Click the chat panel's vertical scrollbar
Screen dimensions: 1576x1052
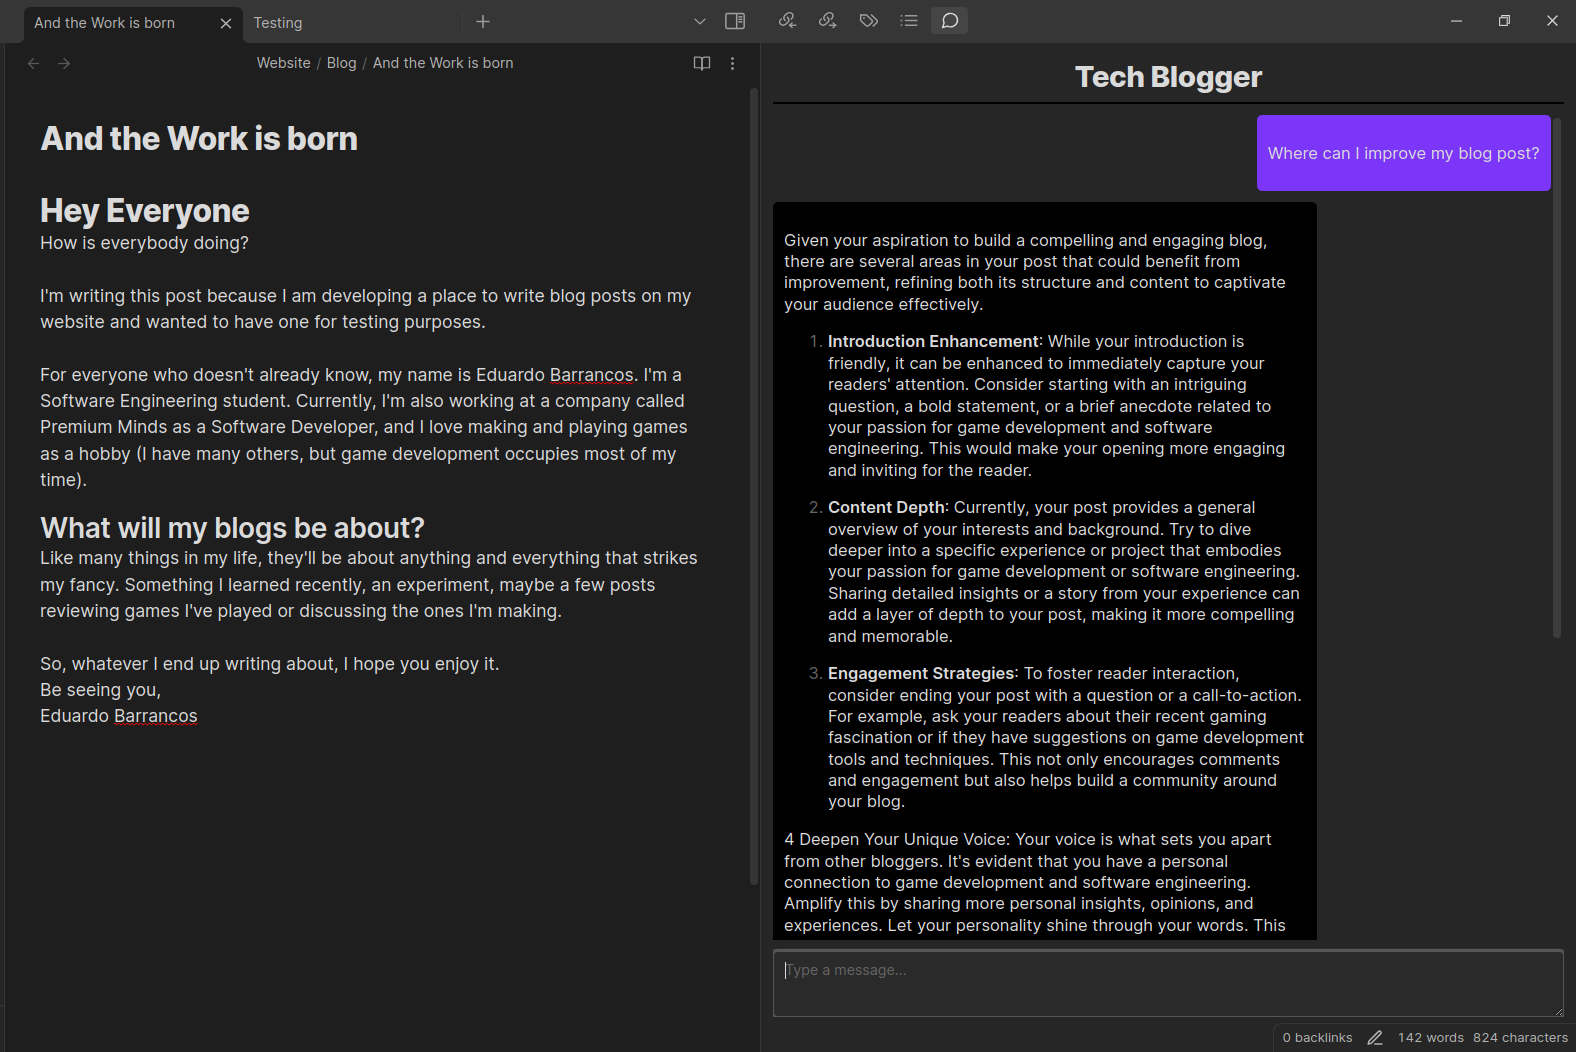[1557, 377]
